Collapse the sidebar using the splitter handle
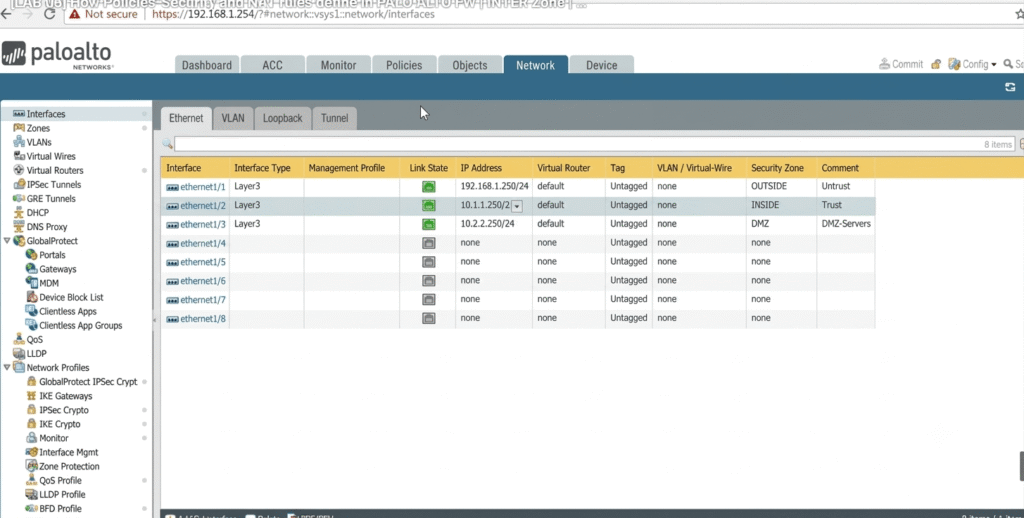The image size is (1024, 518). pos(155,320)
